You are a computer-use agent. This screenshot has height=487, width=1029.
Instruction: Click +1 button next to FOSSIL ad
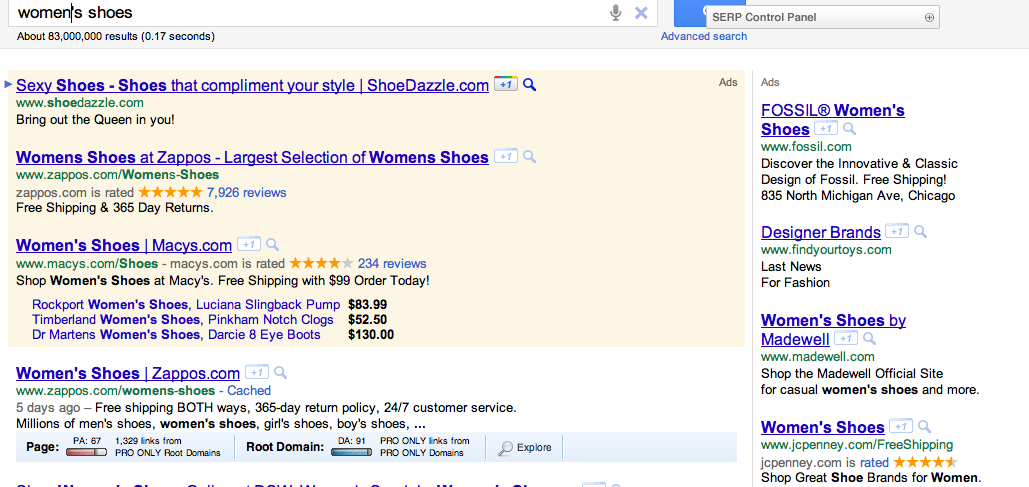pos(826,128)
